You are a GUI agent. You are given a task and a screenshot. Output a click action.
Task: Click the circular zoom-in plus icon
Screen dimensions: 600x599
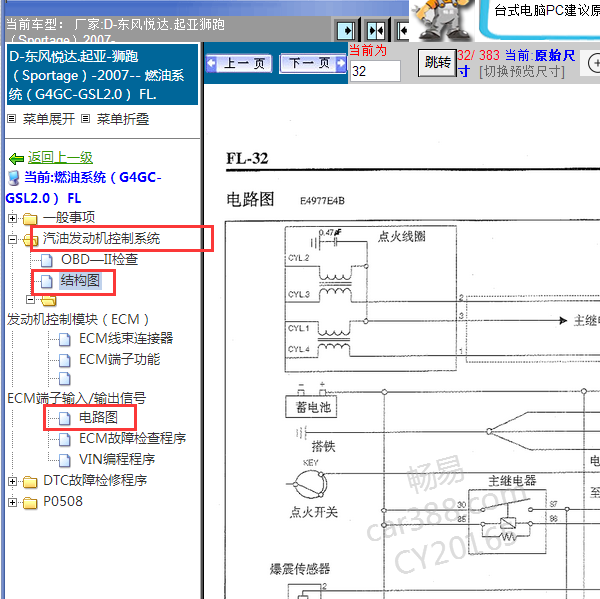(x=594, y=63)
